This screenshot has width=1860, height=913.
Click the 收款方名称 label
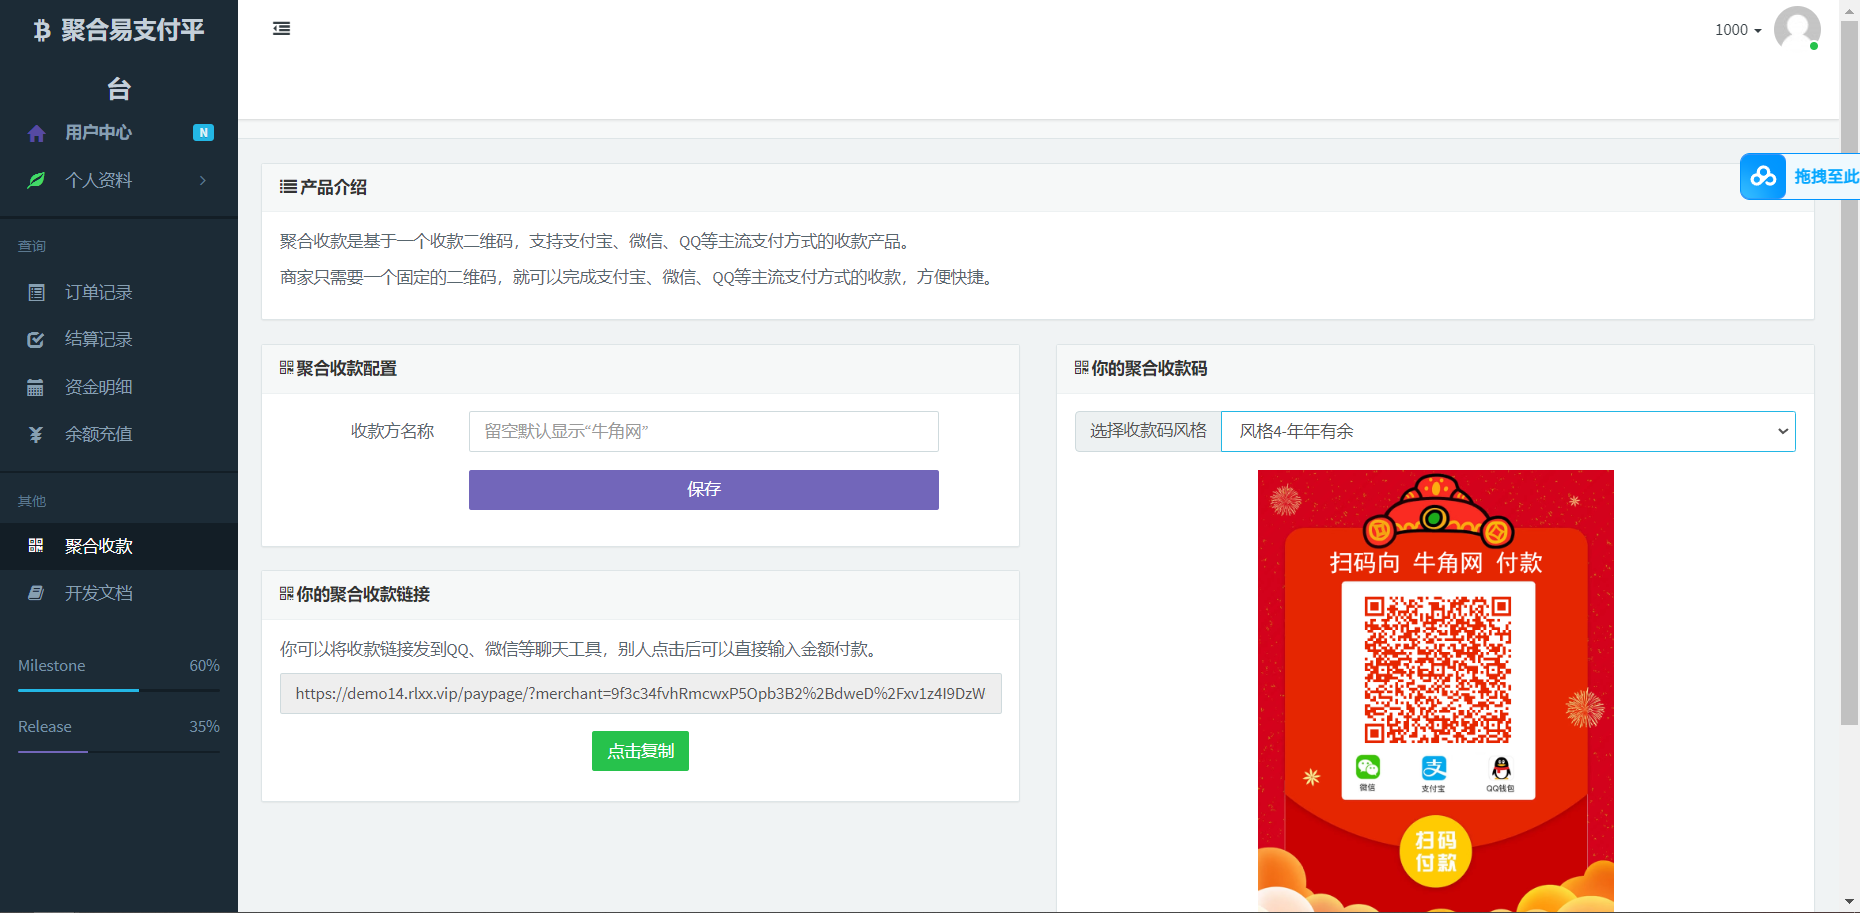click(392, 431)
